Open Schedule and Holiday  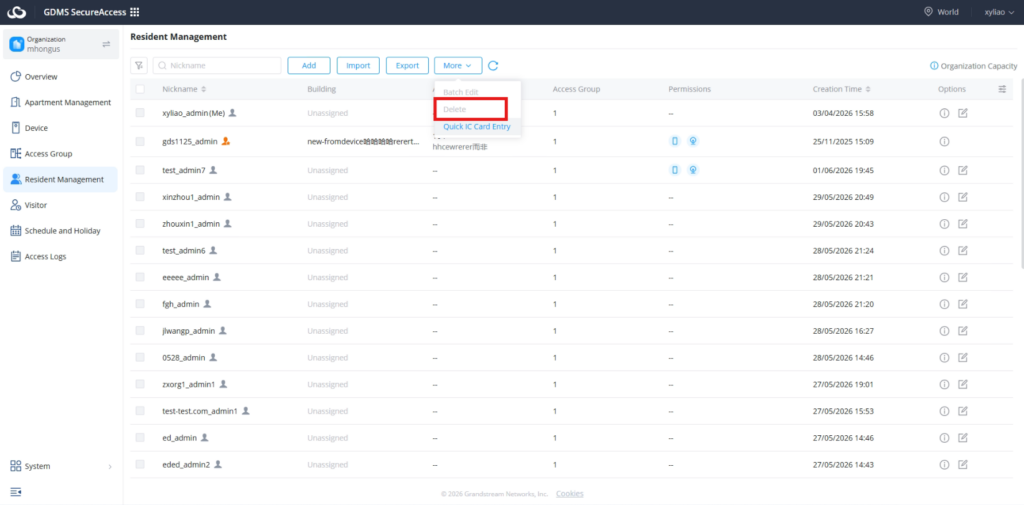61,231
